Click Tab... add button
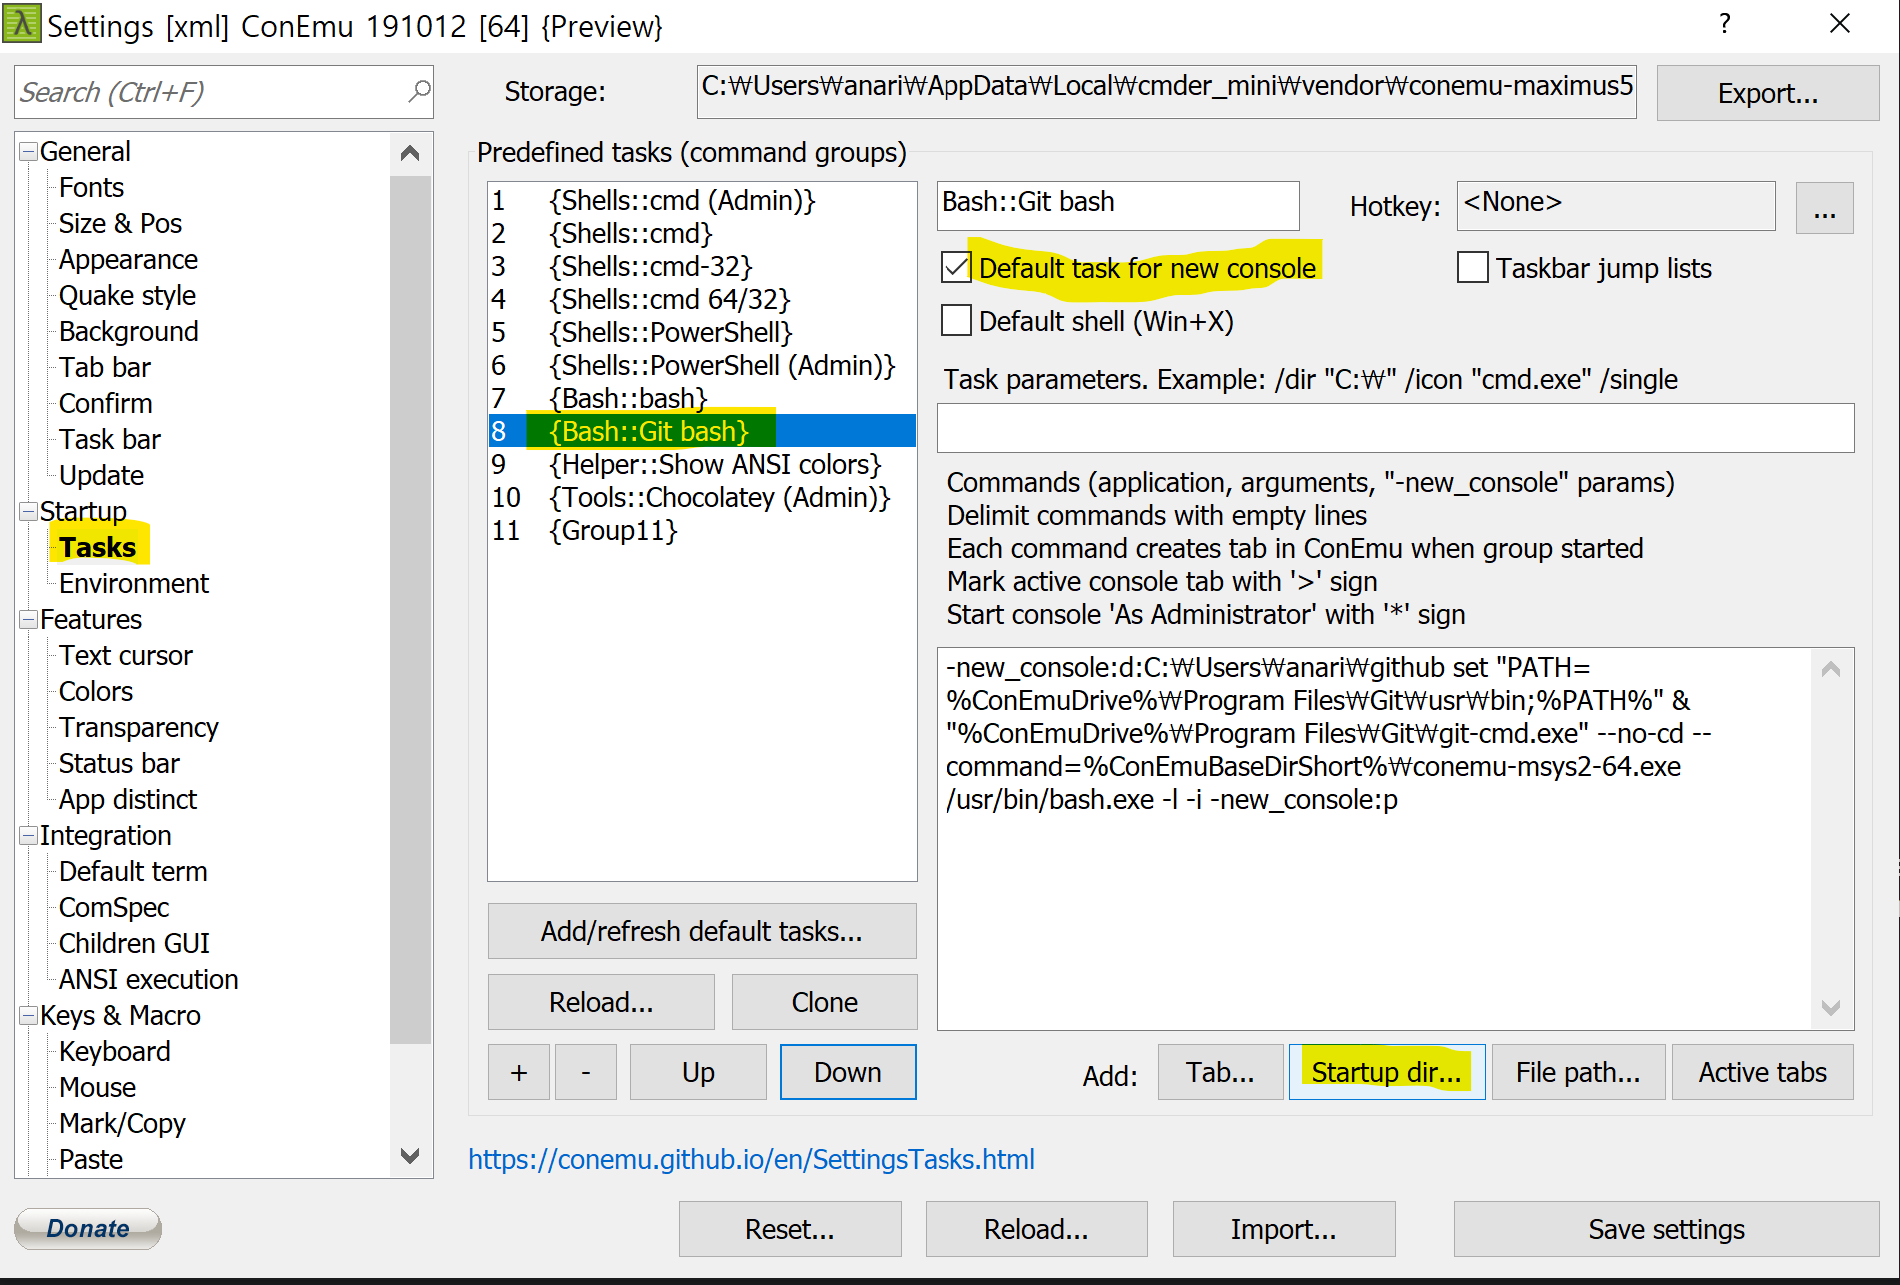 pyautogui.click(x=1220, y=1072)
